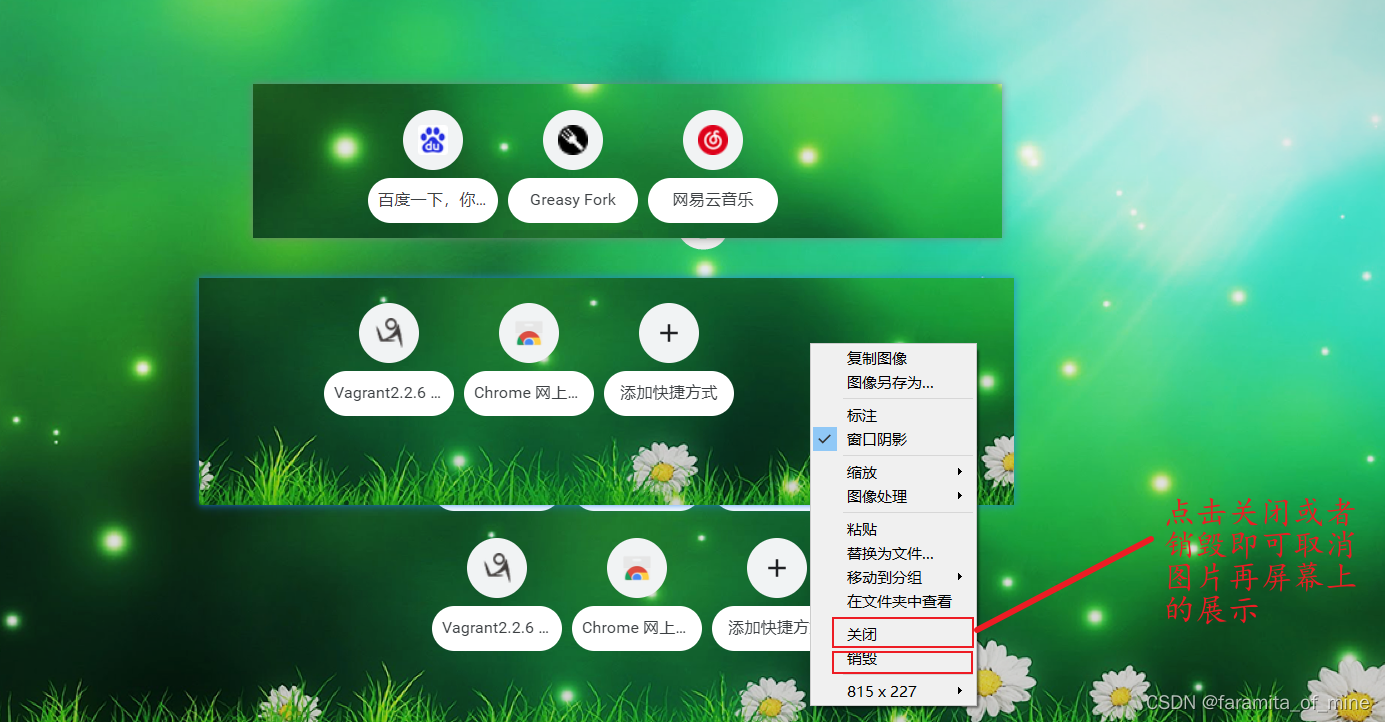Expand the 815 x 227 size submenu
The image size is (1385, 722).
pyautogui.click(x=893, y=691)
